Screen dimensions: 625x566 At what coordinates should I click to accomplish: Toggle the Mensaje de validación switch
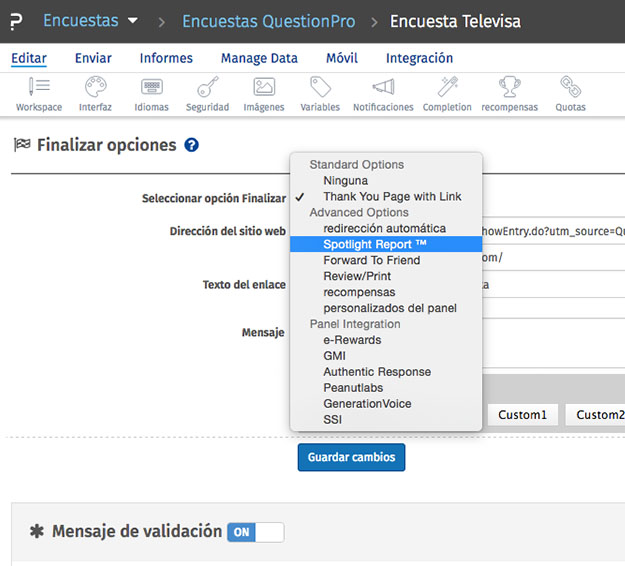point(256,532)
